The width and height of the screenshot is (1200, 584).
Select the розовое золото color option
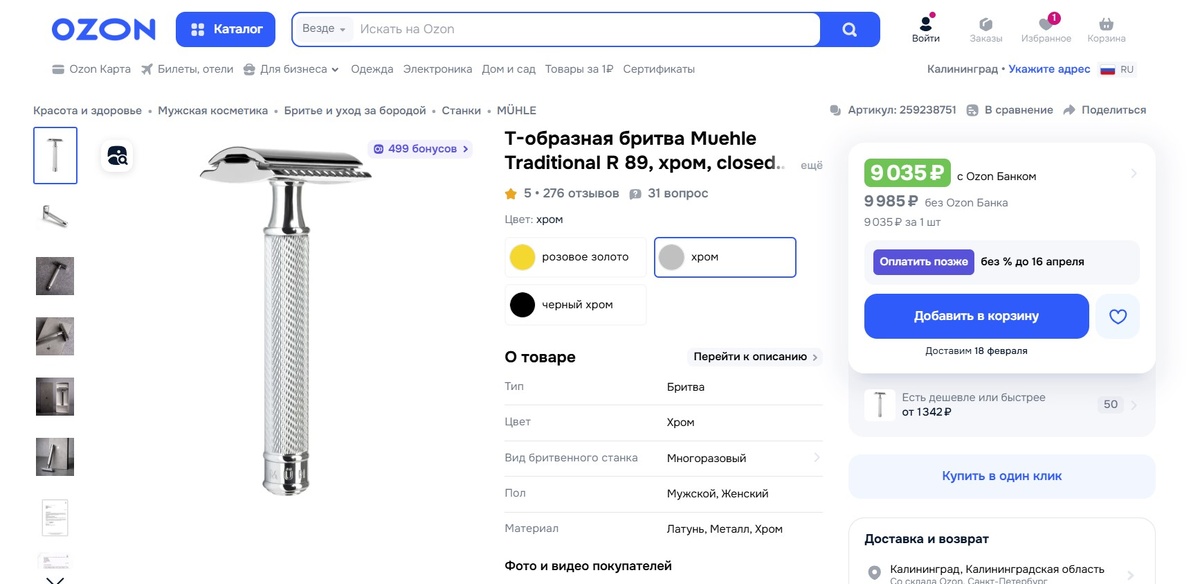575,257
